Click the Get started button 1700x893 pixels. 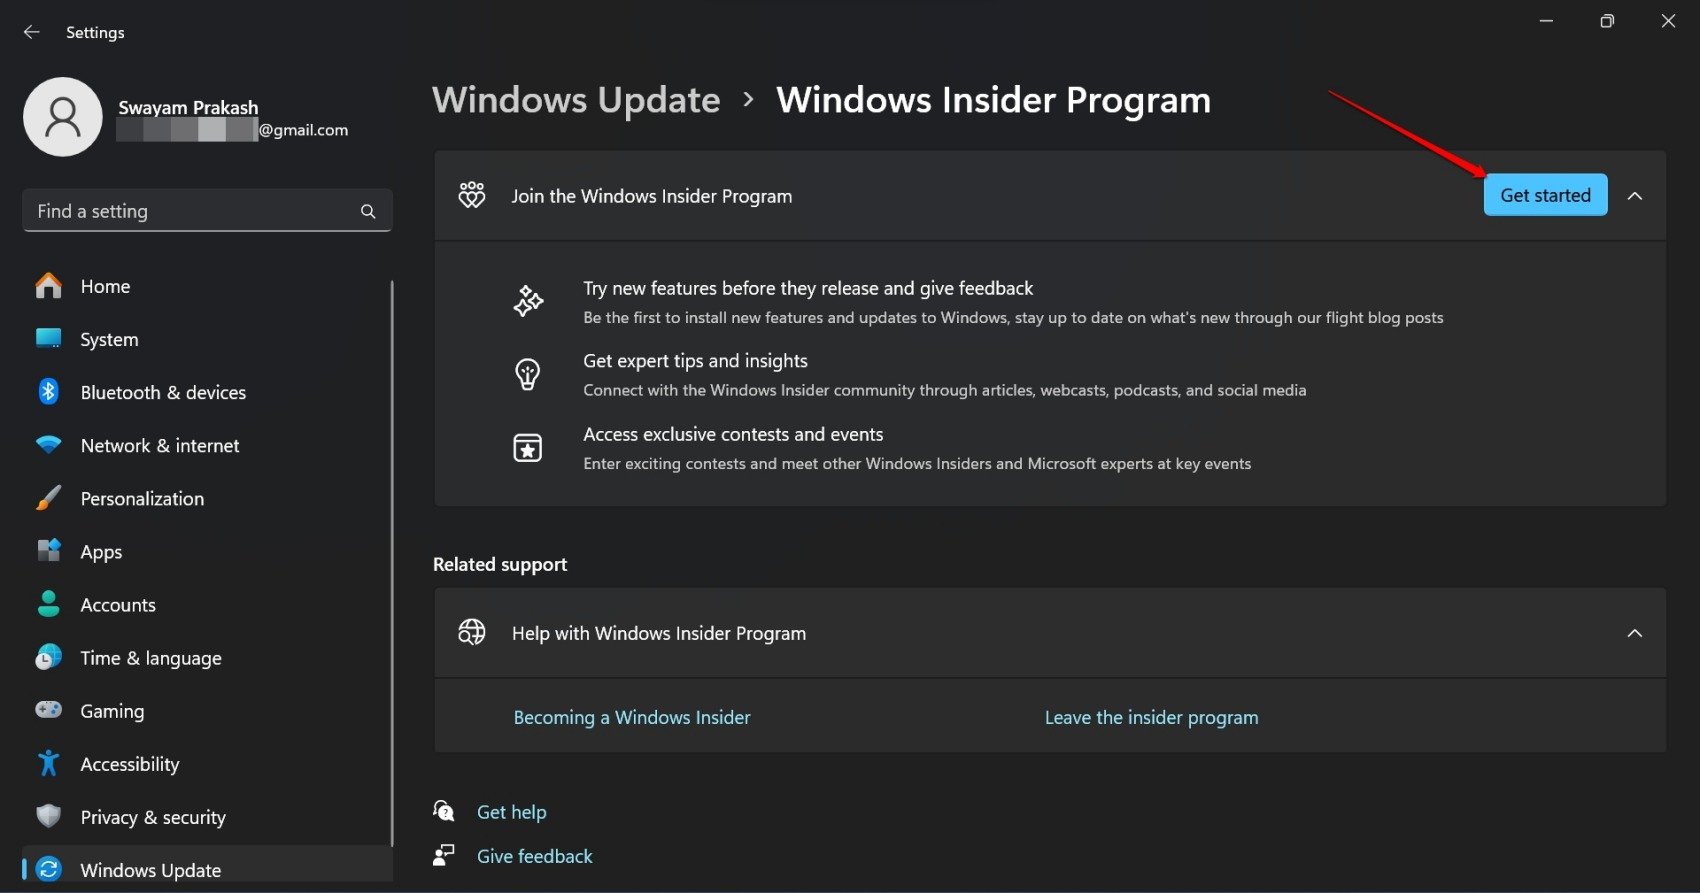(1545, 195)
